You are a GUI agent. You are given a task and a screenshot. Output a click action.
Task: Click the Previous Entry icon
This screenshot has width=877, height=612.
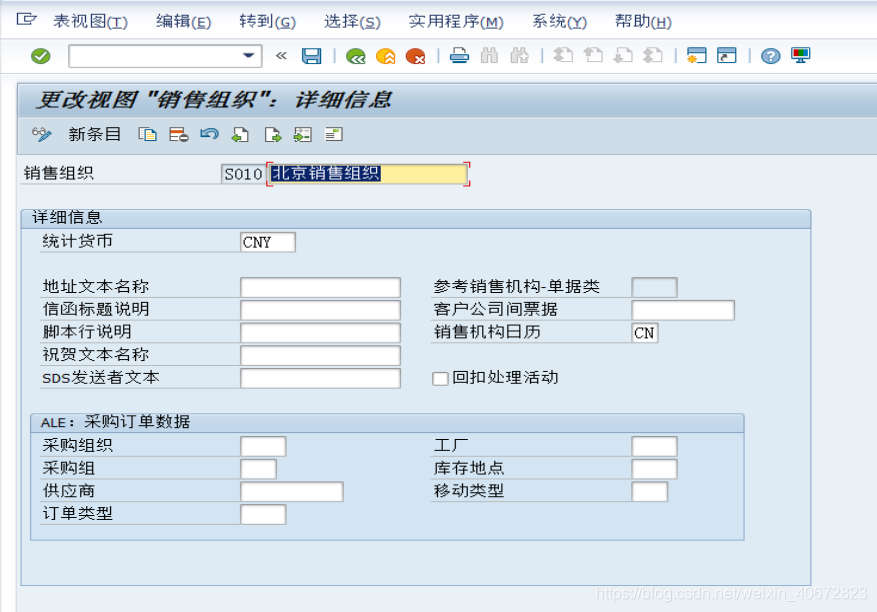[241, 134]
